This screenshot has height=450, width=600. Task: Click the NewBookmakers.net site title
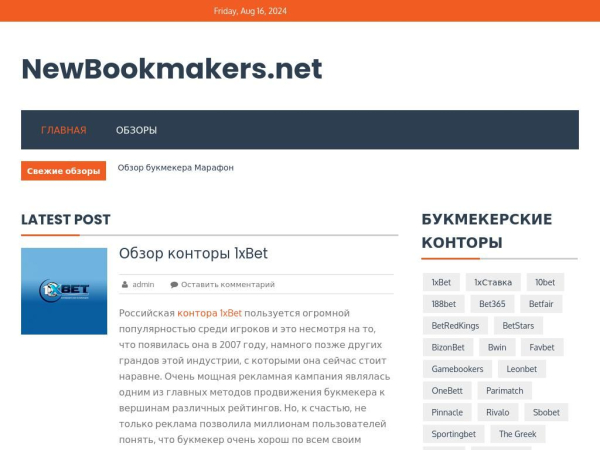(172, 69)
